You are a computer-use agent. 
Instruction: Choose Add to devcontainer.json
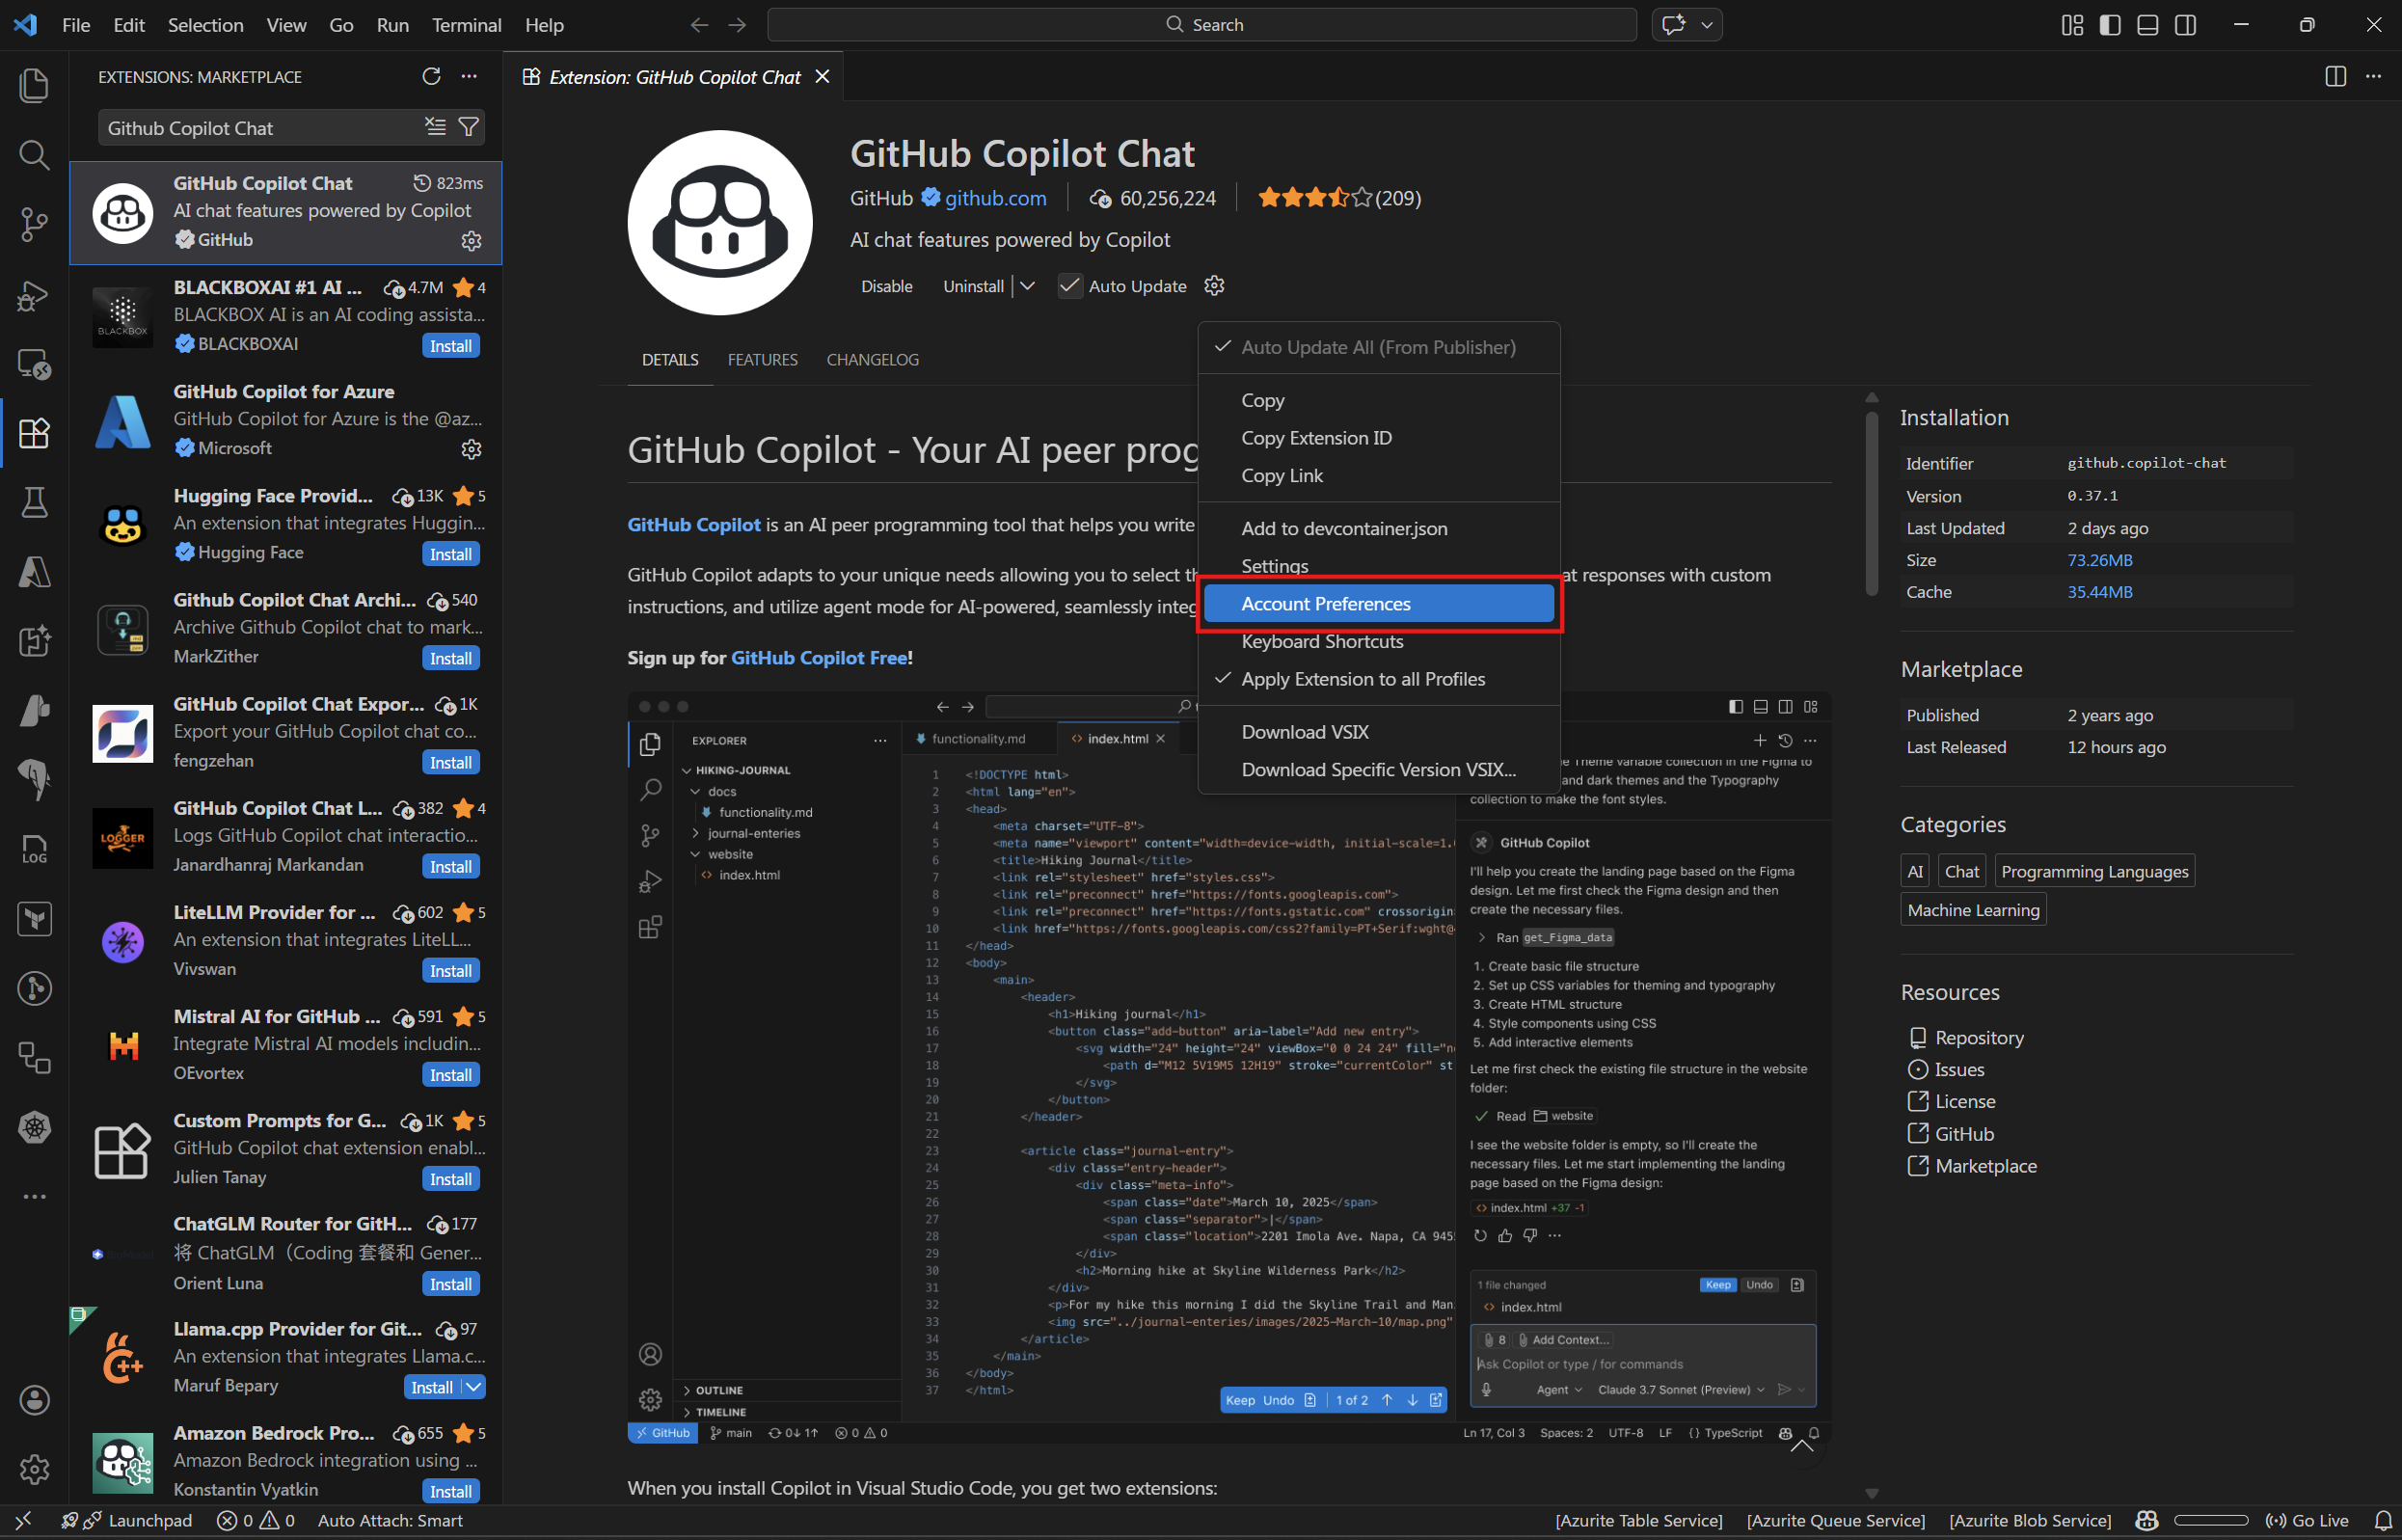[x=1378, y=528]
